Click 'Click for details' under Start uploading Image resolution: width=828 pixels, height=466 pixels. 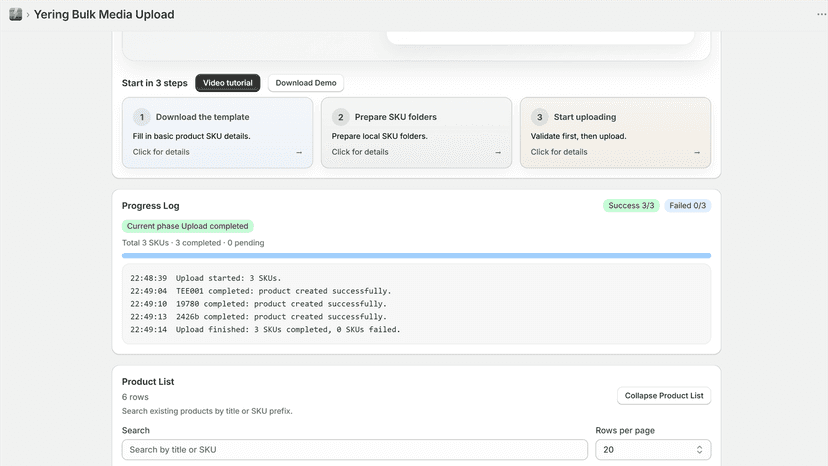tap(559, 152)
